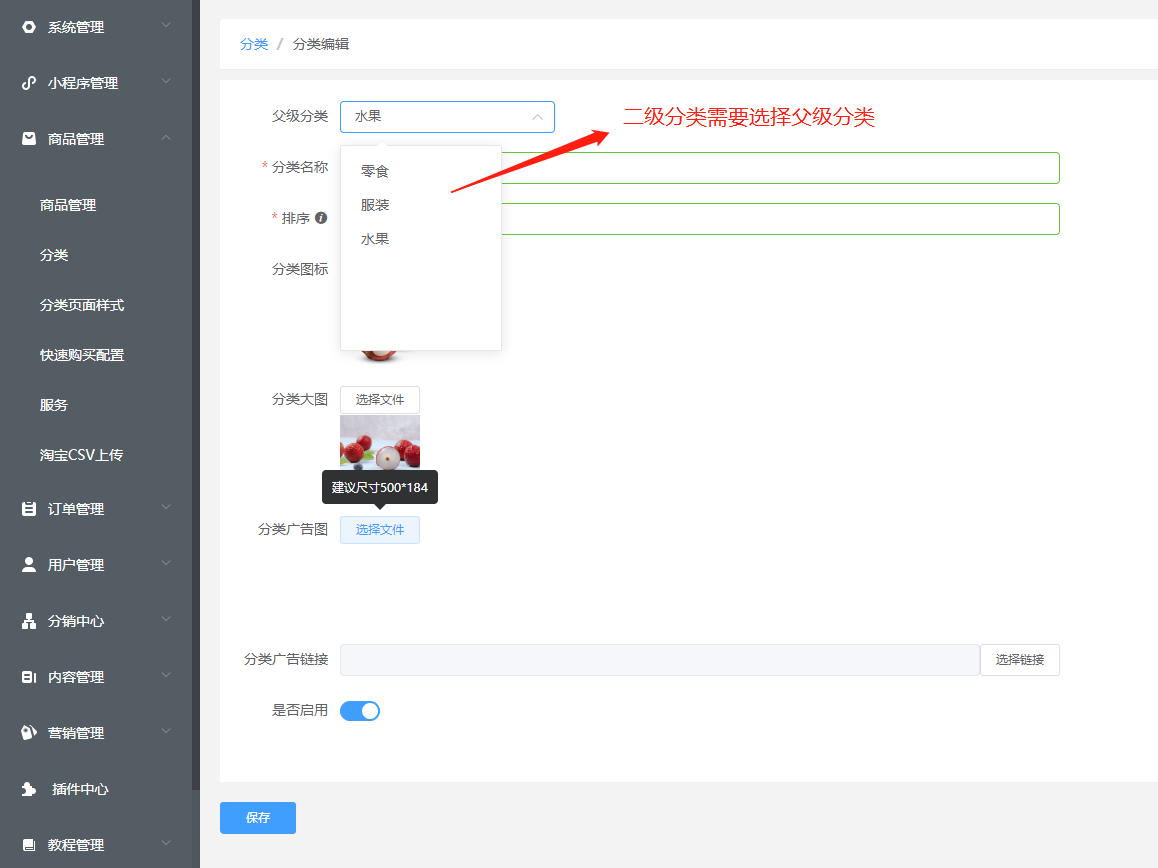This screenshot has width=1158, height=868.
Task: Click the 小程序管理 link icon
Action: [x=29, y=83]
